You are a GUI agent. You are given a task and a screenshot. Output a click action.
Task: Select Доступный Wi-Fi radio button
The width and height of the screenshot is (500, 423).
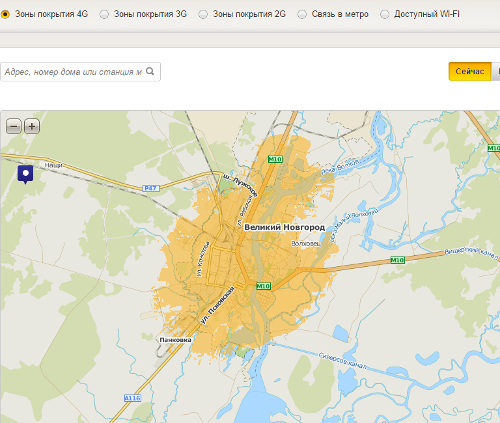[x=384, y=14]
